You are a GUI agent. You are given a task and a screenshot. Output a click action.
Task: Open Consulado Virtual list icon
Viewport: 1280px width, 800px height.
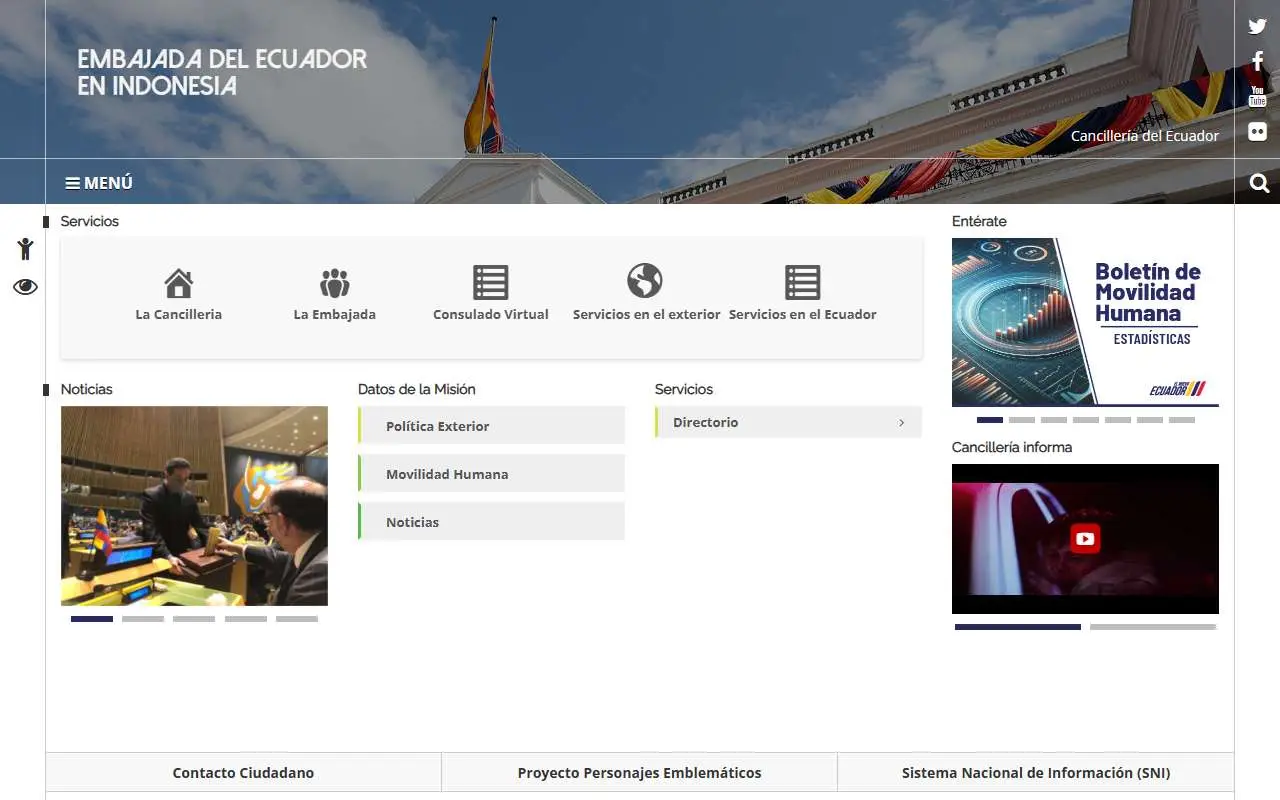(491, 282)
